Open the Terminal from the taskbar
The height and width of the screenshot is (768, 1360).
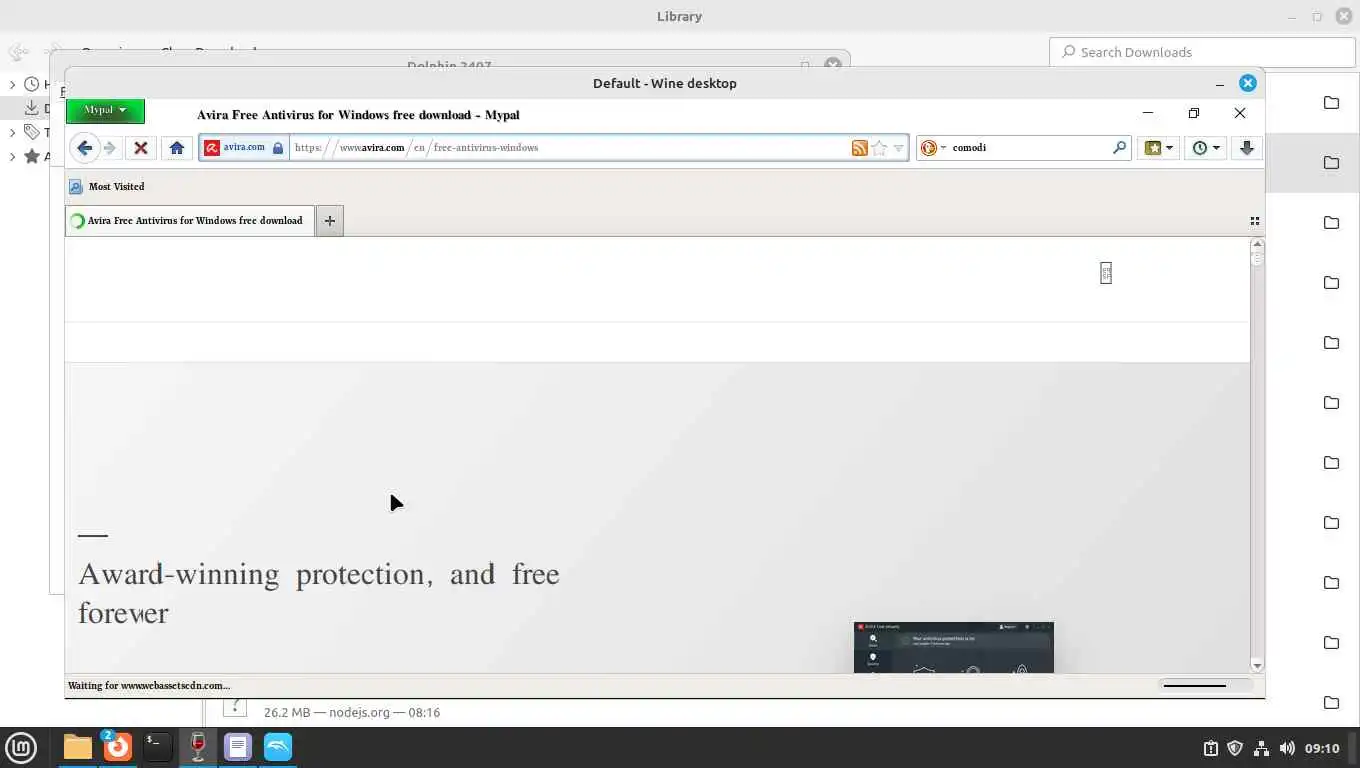pos(157,747)
